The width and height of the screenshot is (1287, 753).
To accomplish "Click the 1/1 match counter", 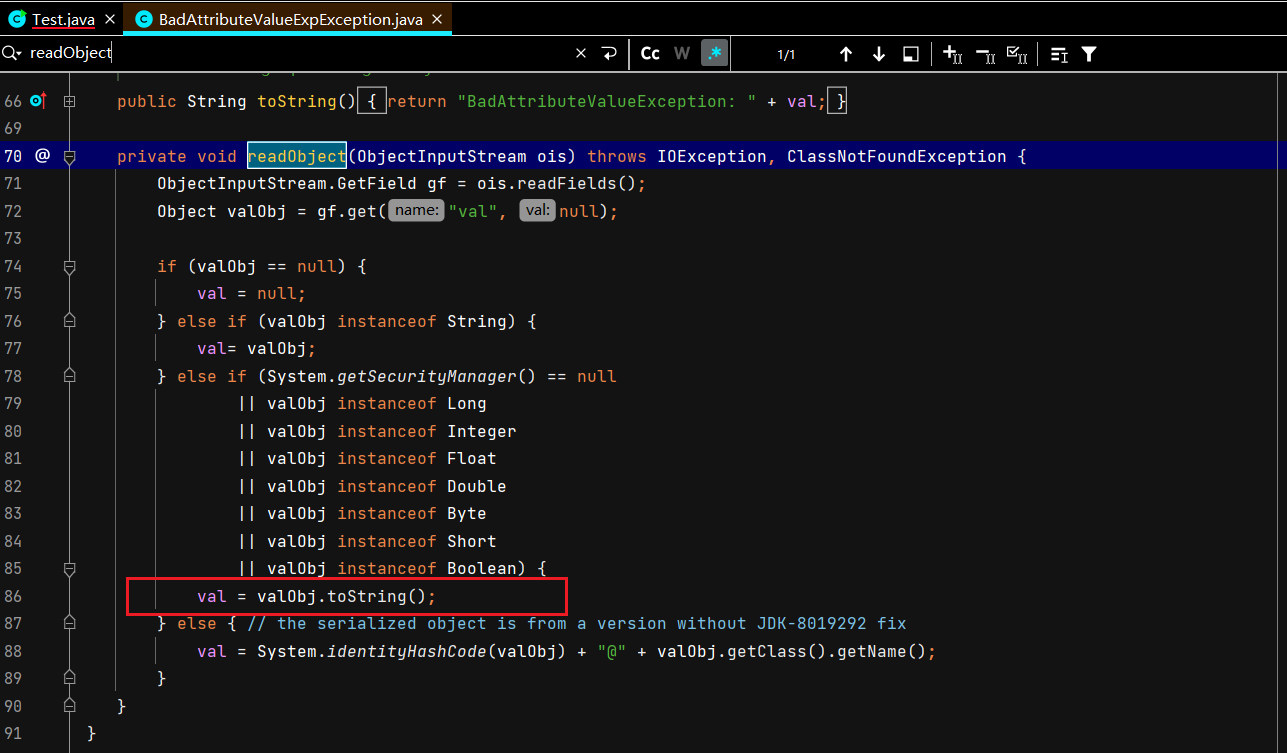I will point(786,55).
